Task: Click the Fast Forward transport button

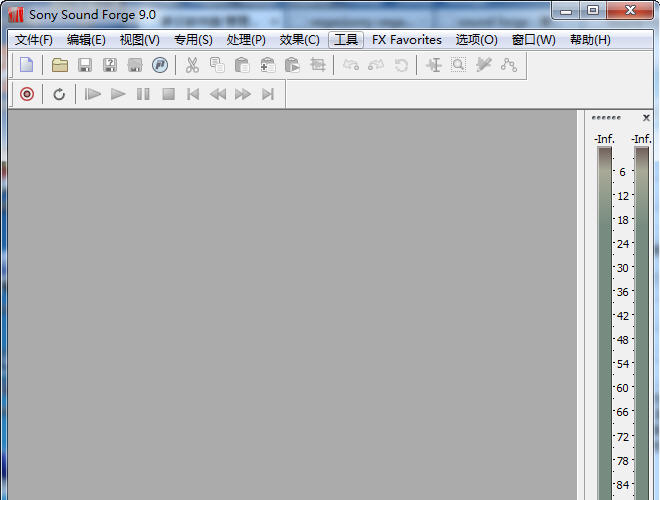Action: tap(243, 94)
